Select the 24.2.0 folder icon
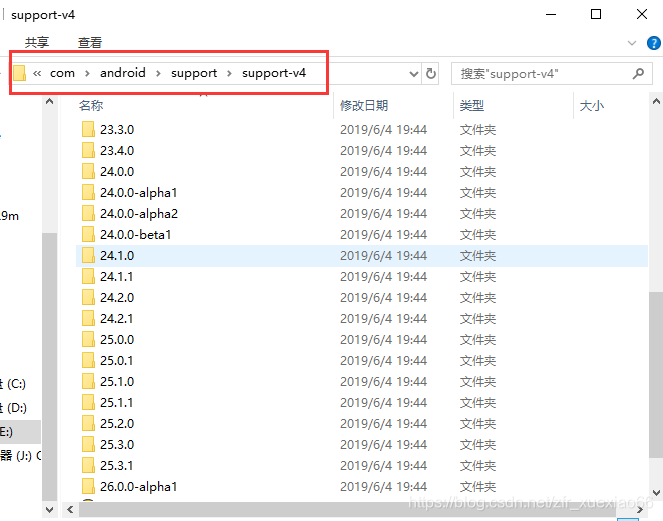This screenshot has height=521, width=663. tap(88, 297)
